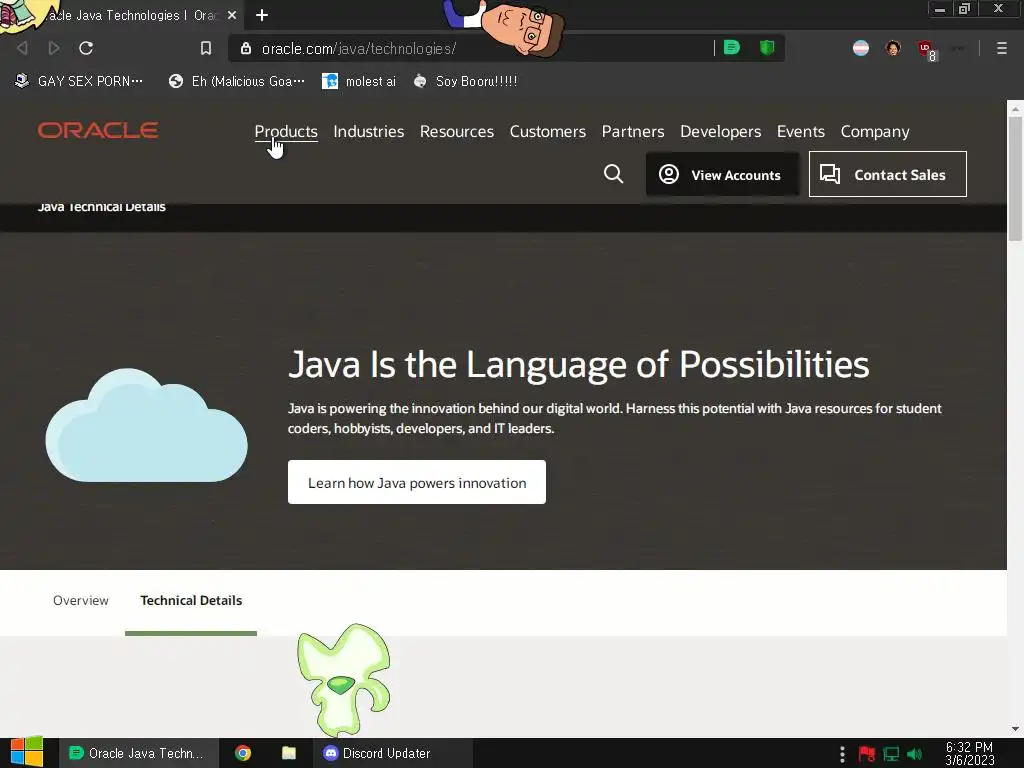Open a new tab with plus button
The image size is (1024, 768).
point(262,15)
